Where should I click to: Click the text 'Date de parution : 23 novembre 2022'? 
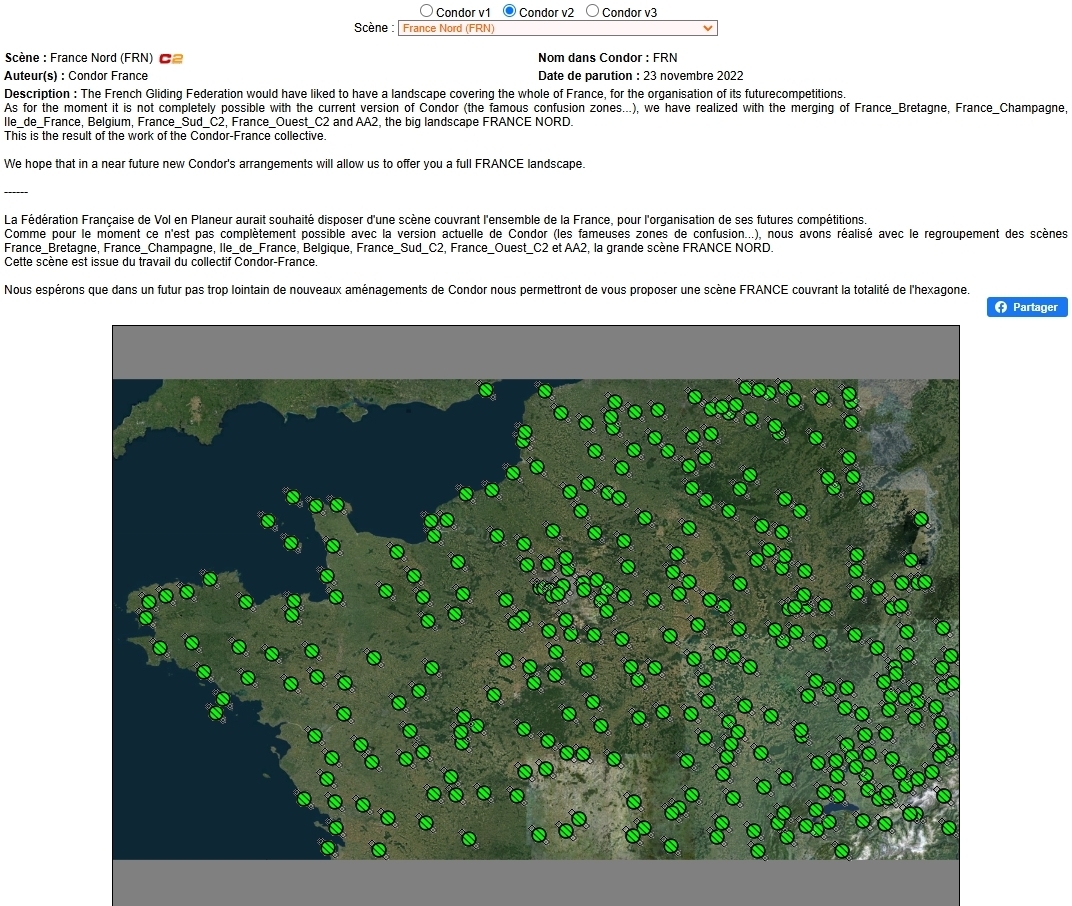pos(641,76)
